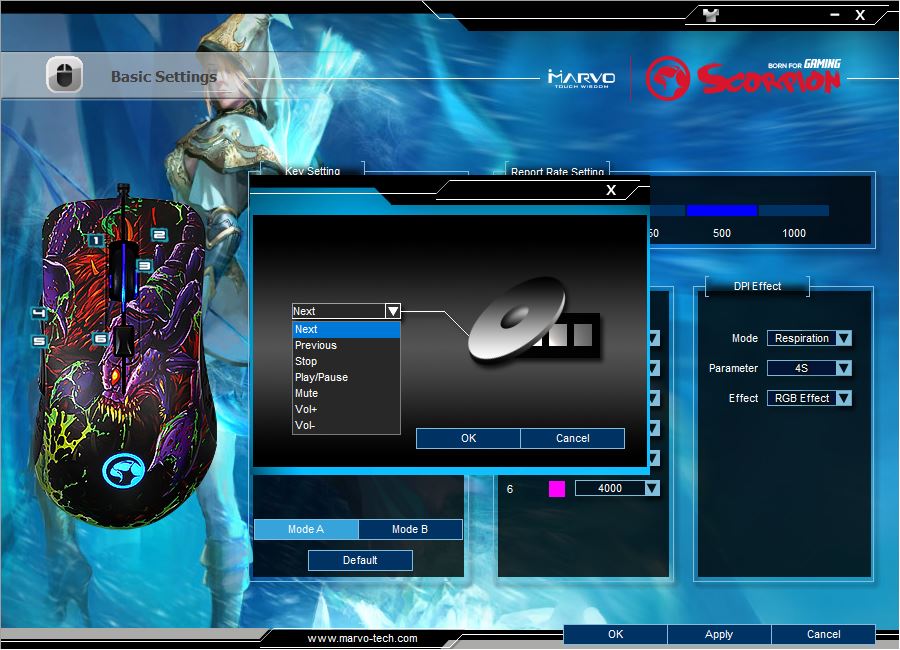Choose Mute in the dropdown list

tap(306, 393)
